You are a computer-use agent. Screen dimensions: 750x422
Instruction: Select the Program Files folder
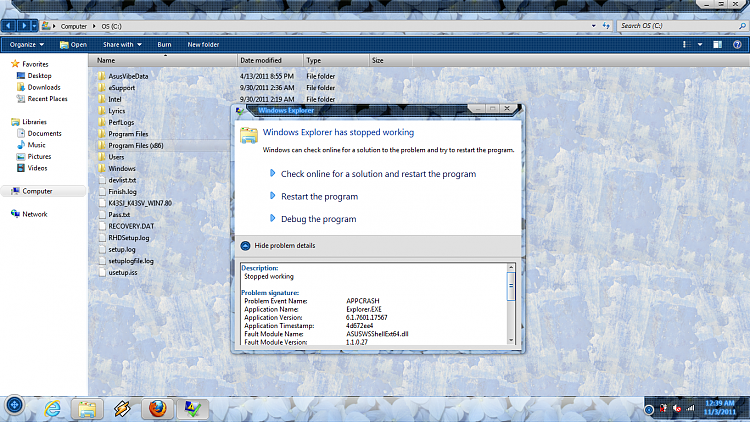pyautogui.click(x=123, y=134)
